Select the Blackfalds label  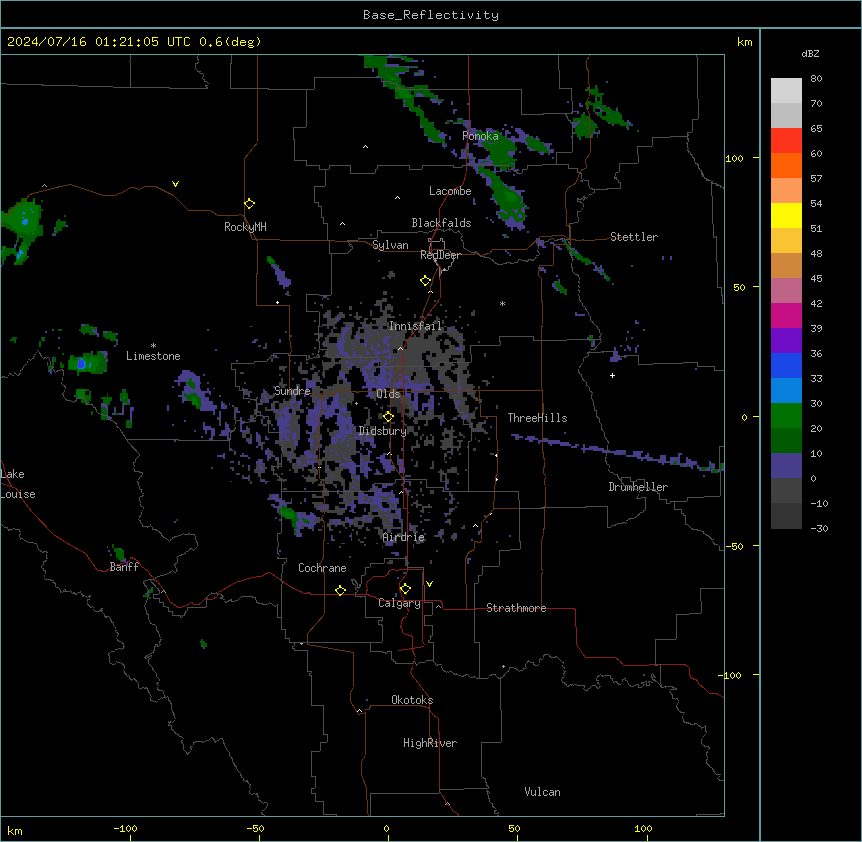coord(441,223)
